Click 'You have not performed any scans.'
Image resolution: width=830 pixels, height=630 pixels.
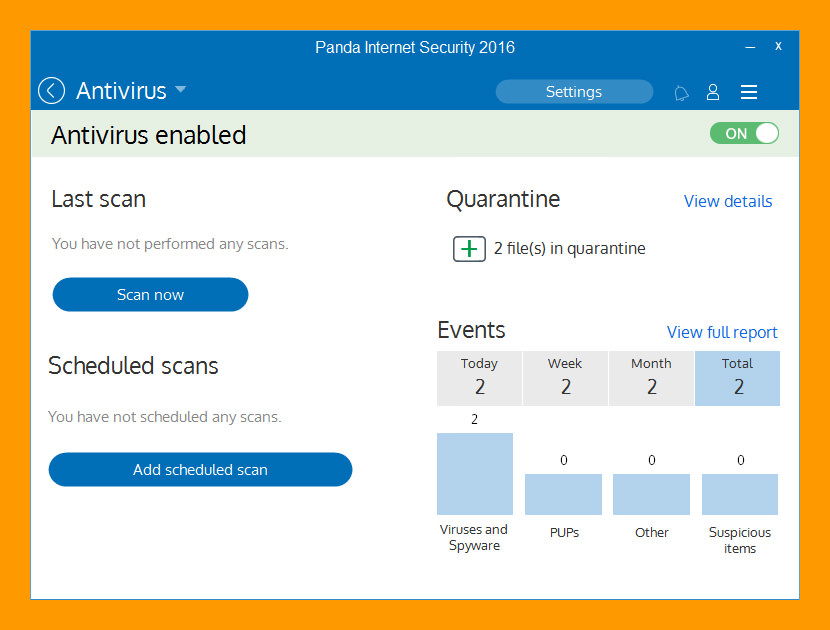coord(170,244)
